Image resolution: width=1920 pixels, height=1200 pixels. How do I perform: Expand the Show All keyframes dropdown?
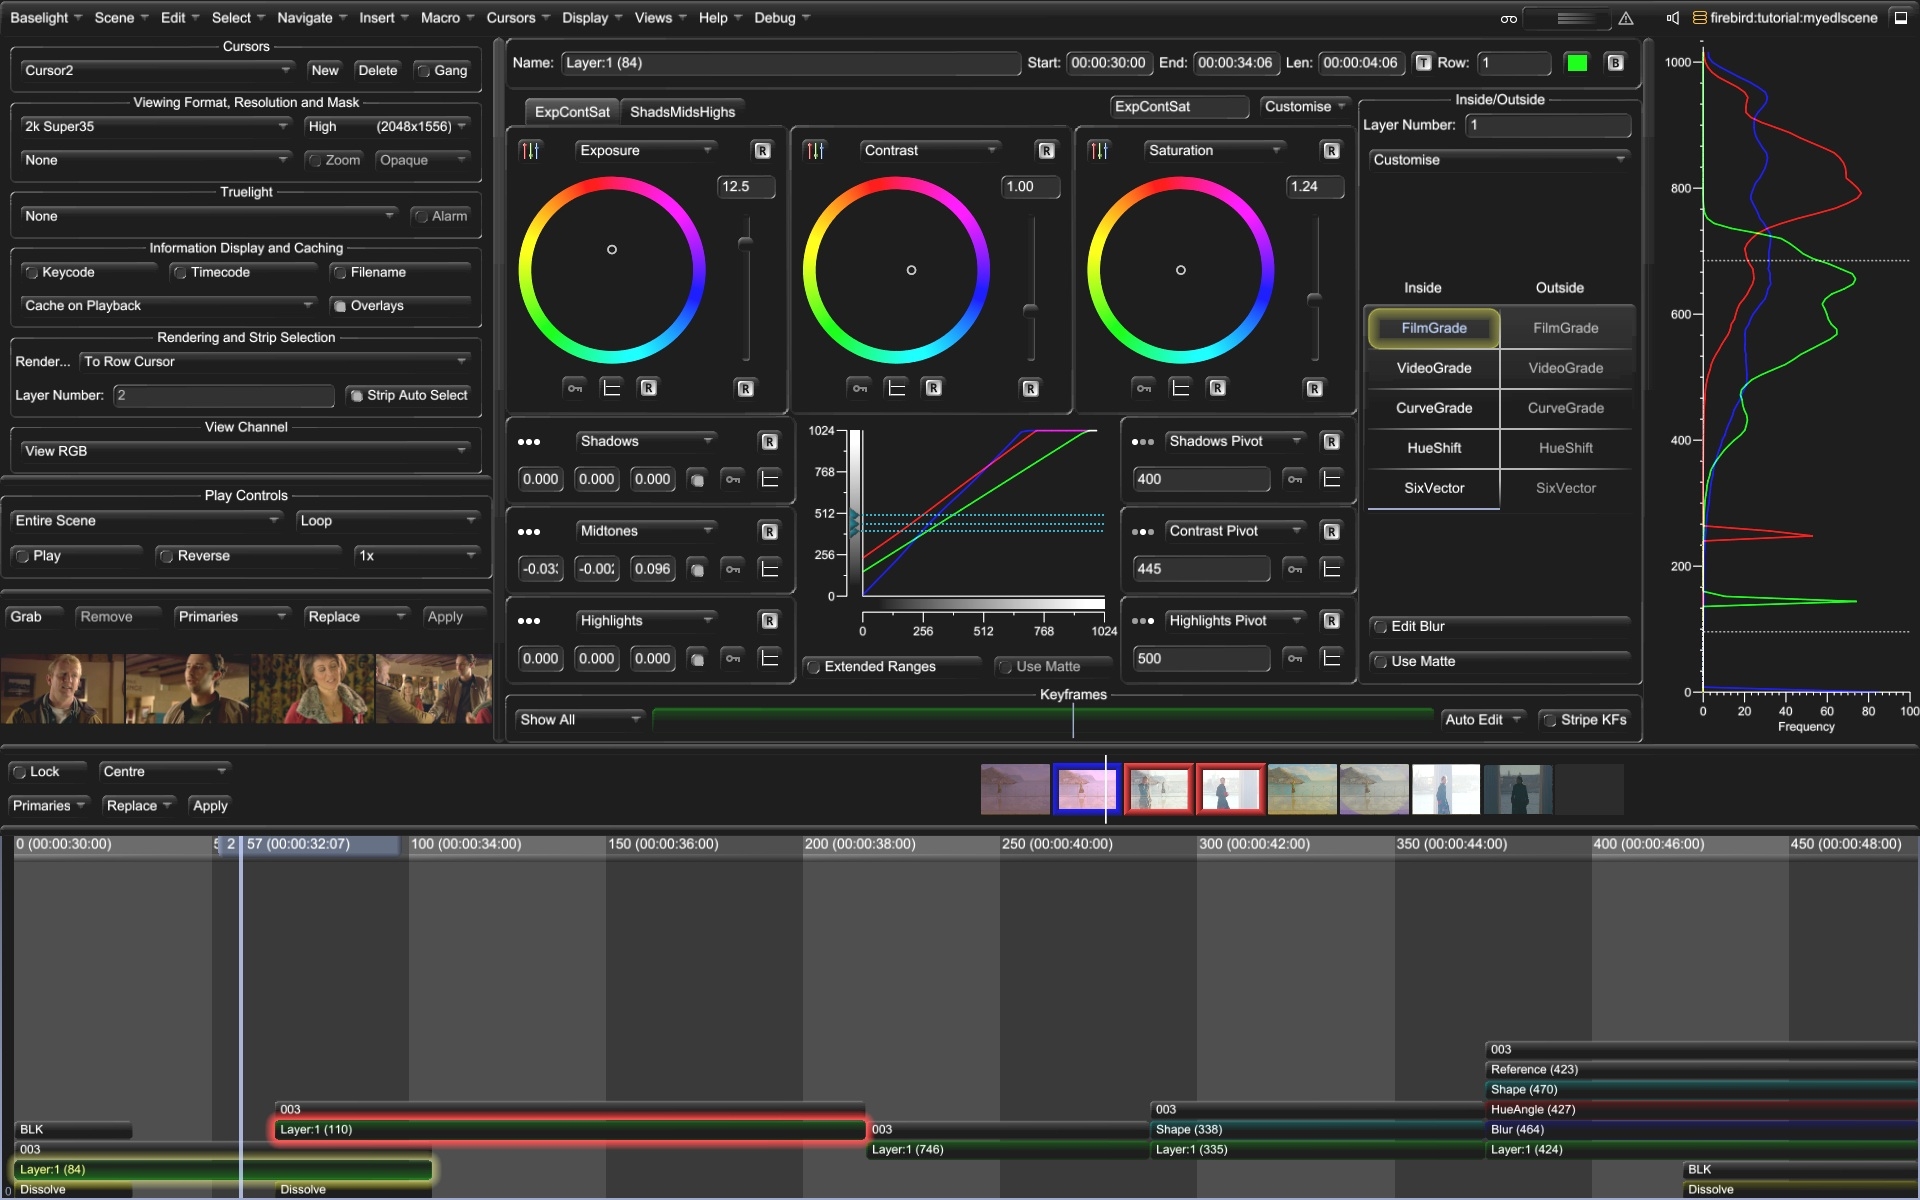578,719
